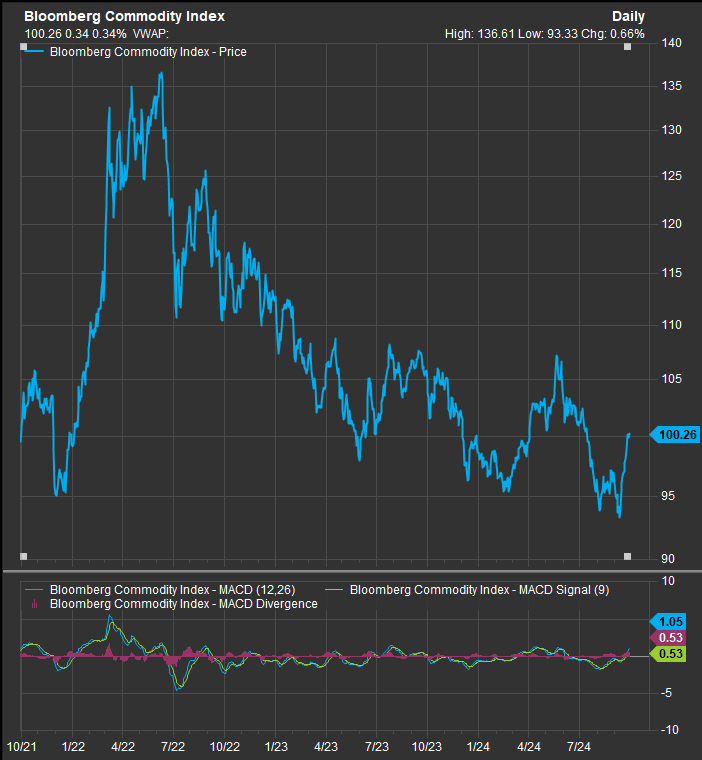Click the green MACD Signal legend line swatch
The image size is (702, 760).
(334, 590)
